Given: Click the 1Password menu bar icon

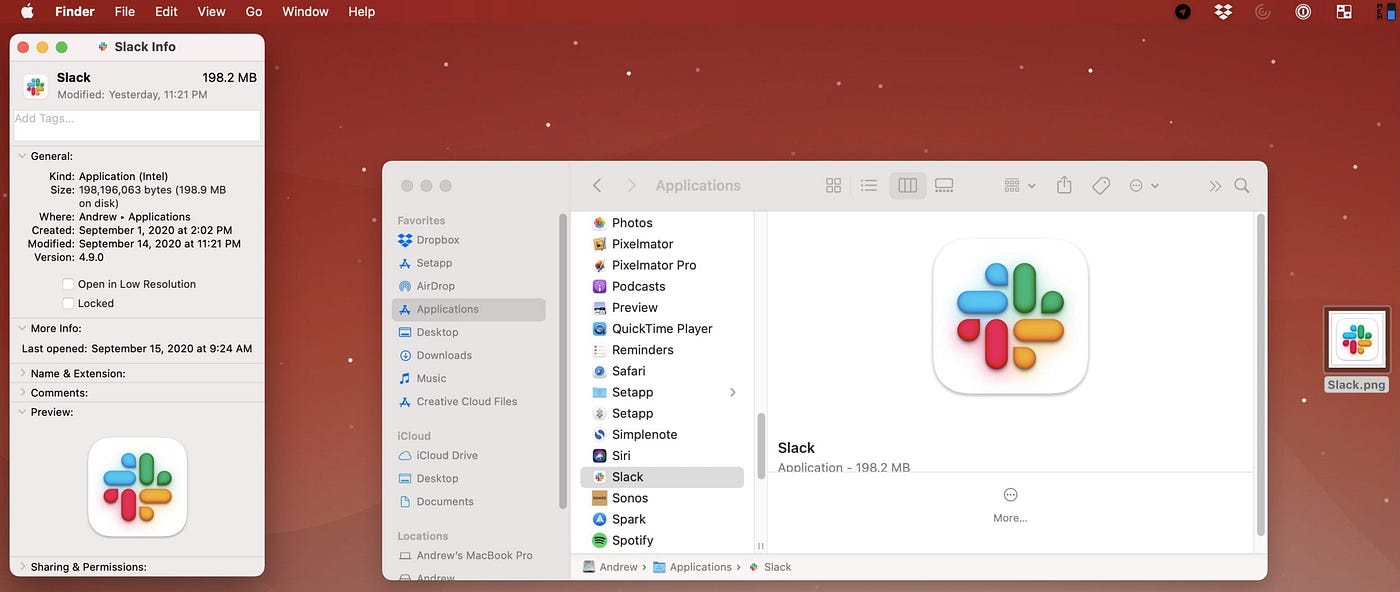Looking at the screenshot, I should [x=1303, y=12].
